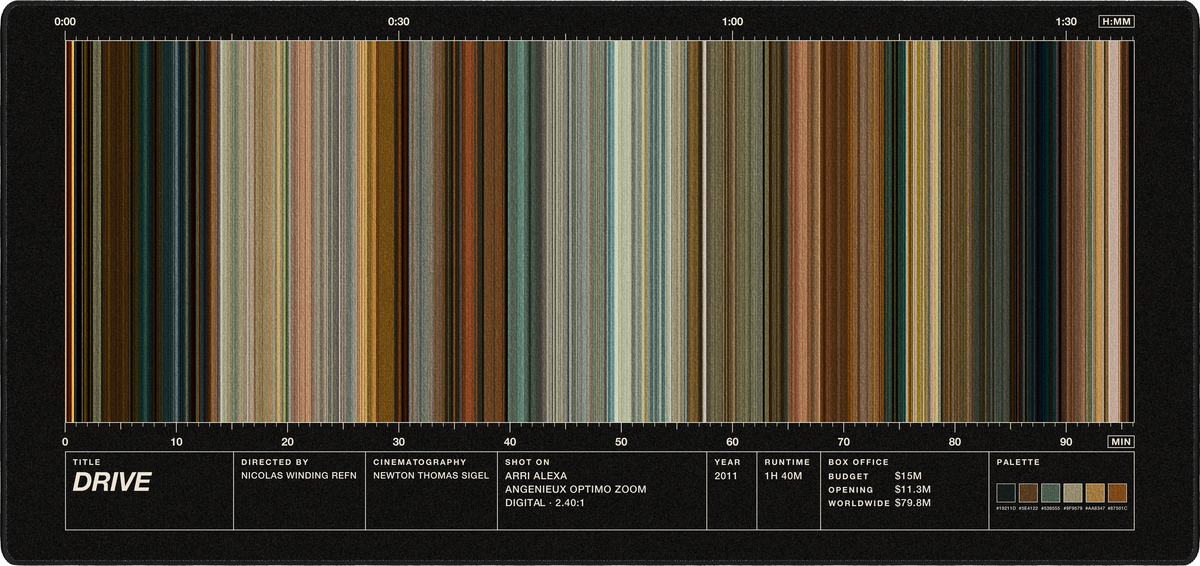
Task: Click the 0 minute axis label
Action: click(66, 442)
